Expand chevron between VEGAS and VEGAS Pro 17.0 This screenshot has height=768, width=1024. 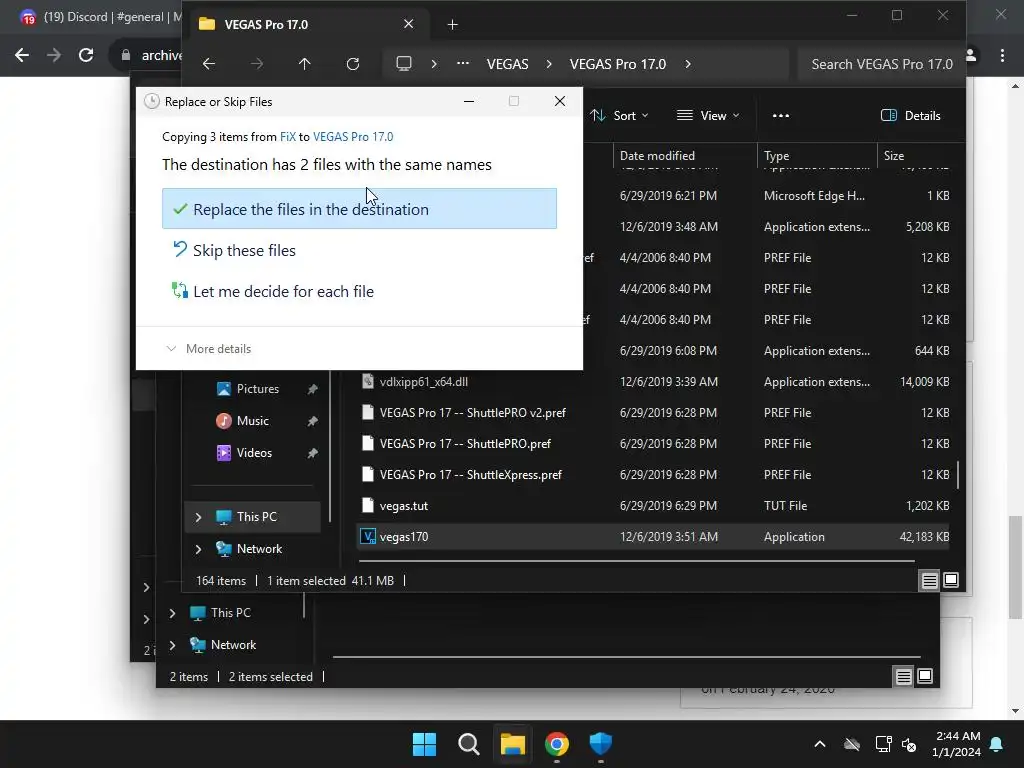[x=549, y=64]
